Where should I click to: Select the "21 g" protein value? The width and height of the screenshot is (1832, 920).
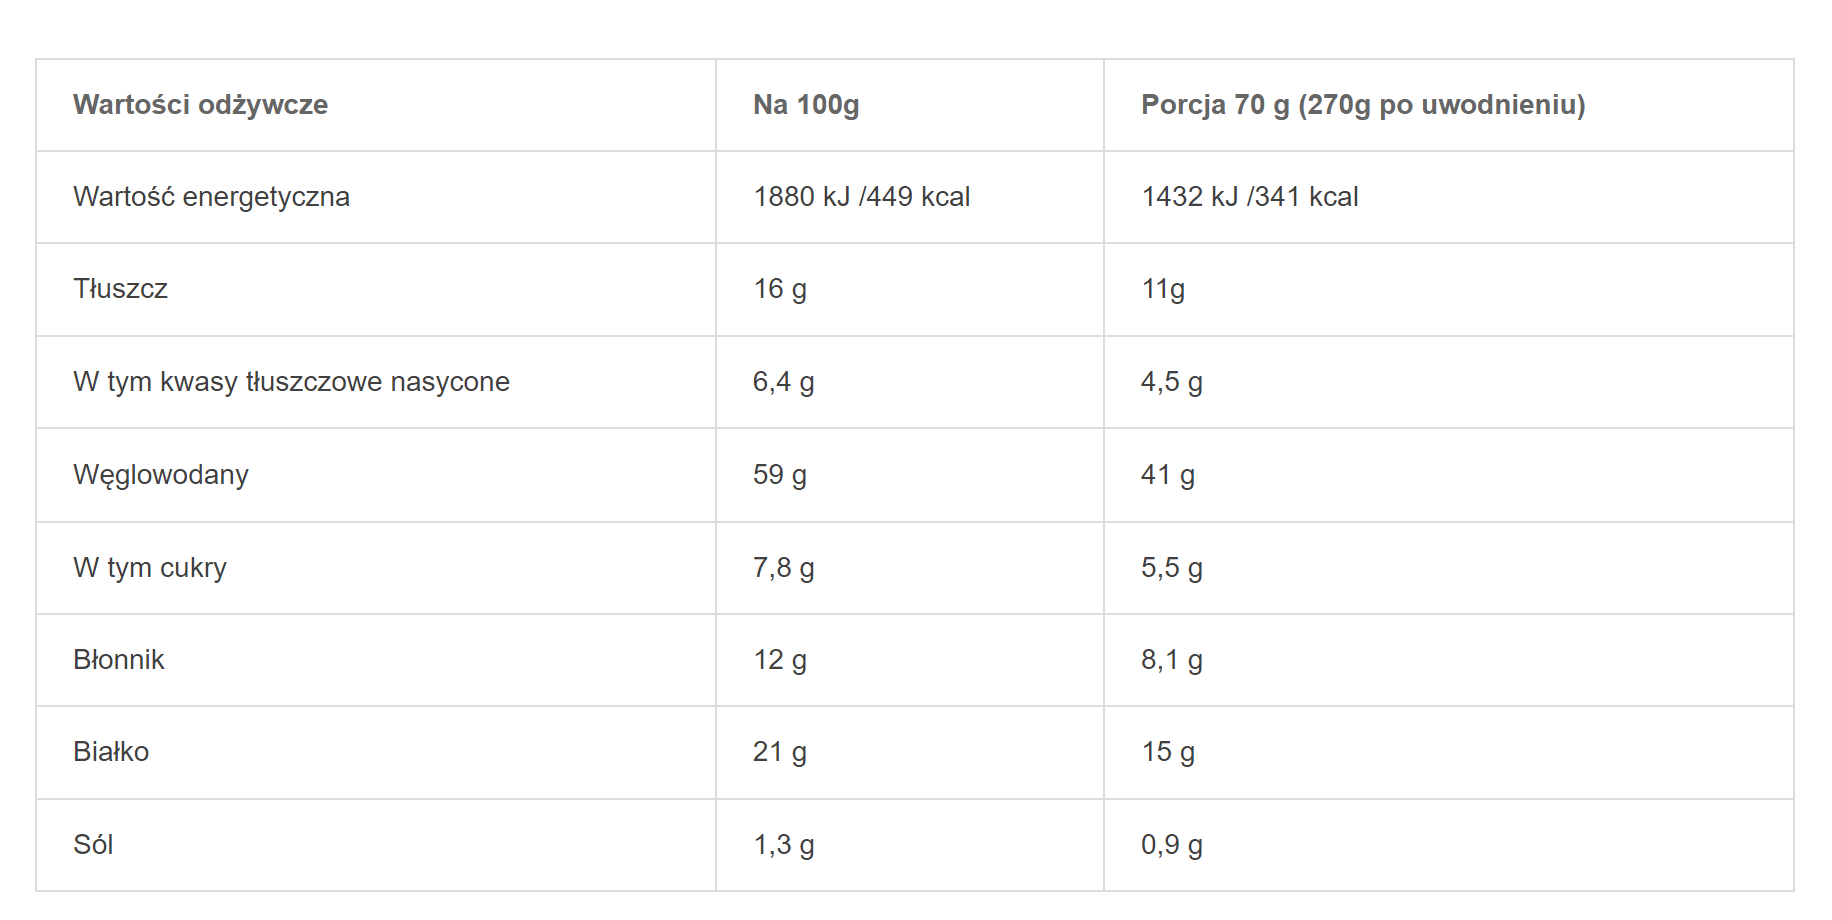pyautogui.click(x=779, y=752)
